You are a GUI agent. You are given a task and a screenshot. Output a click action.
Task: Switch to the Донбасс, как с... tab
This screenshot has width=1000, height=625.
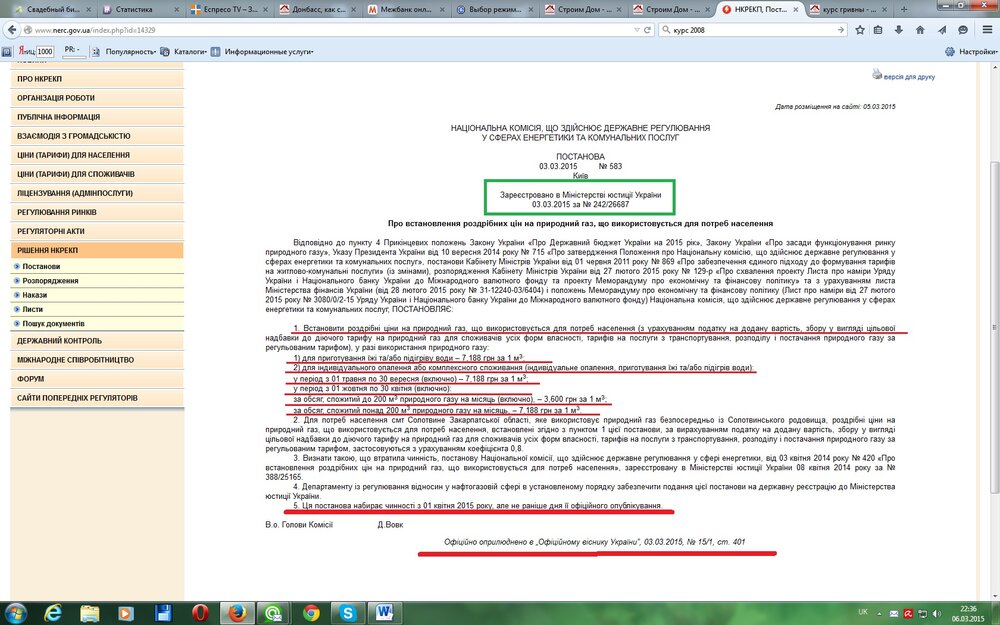tap(317, 10)
